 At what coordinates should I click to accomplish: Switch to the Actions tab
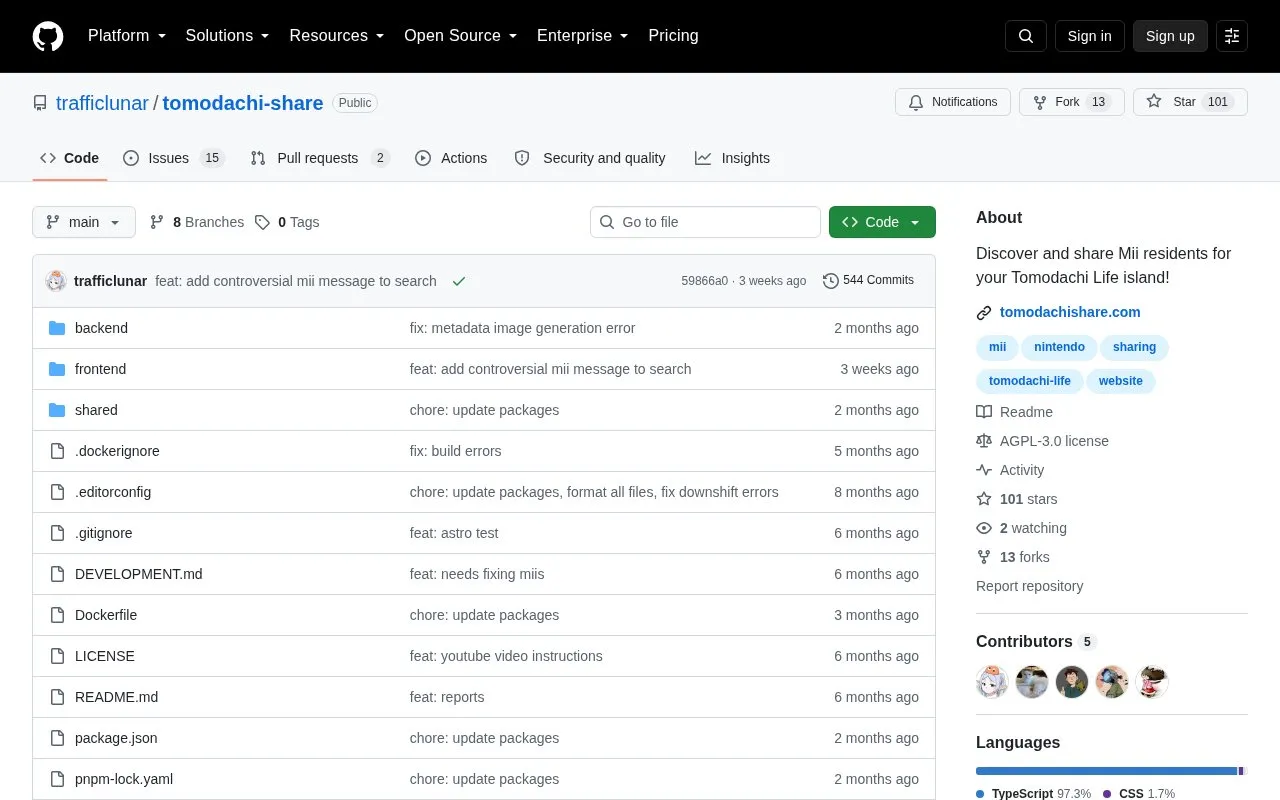(451, 158)
